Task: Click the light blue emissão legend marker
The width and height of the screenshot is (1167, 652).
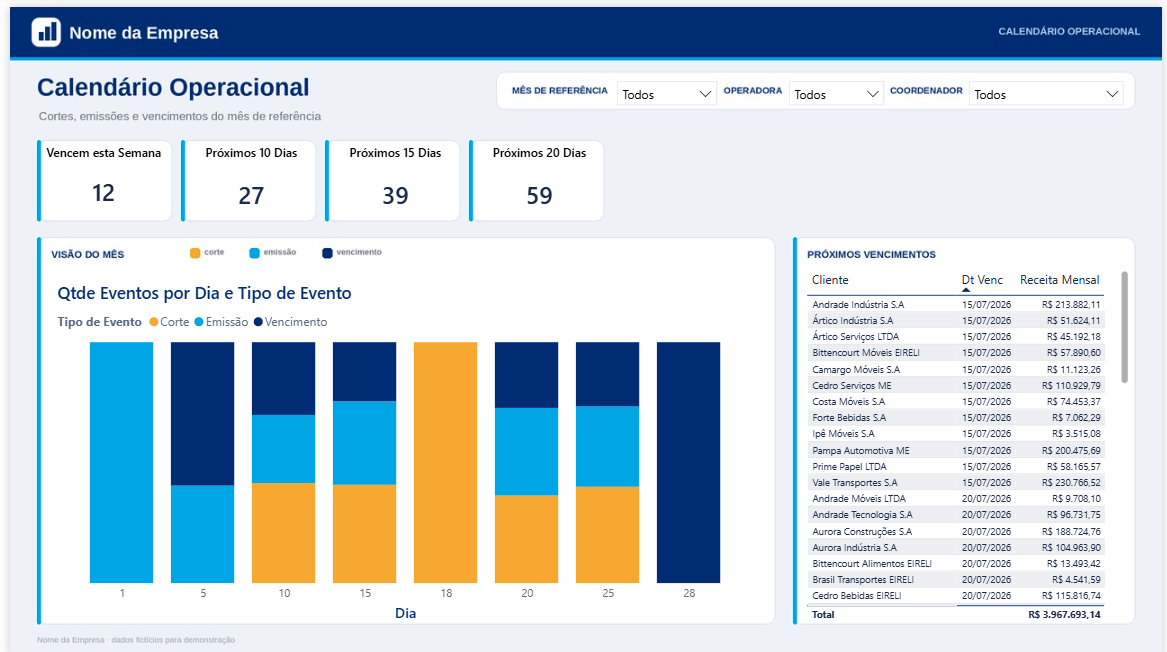Action: click(255, 253)
